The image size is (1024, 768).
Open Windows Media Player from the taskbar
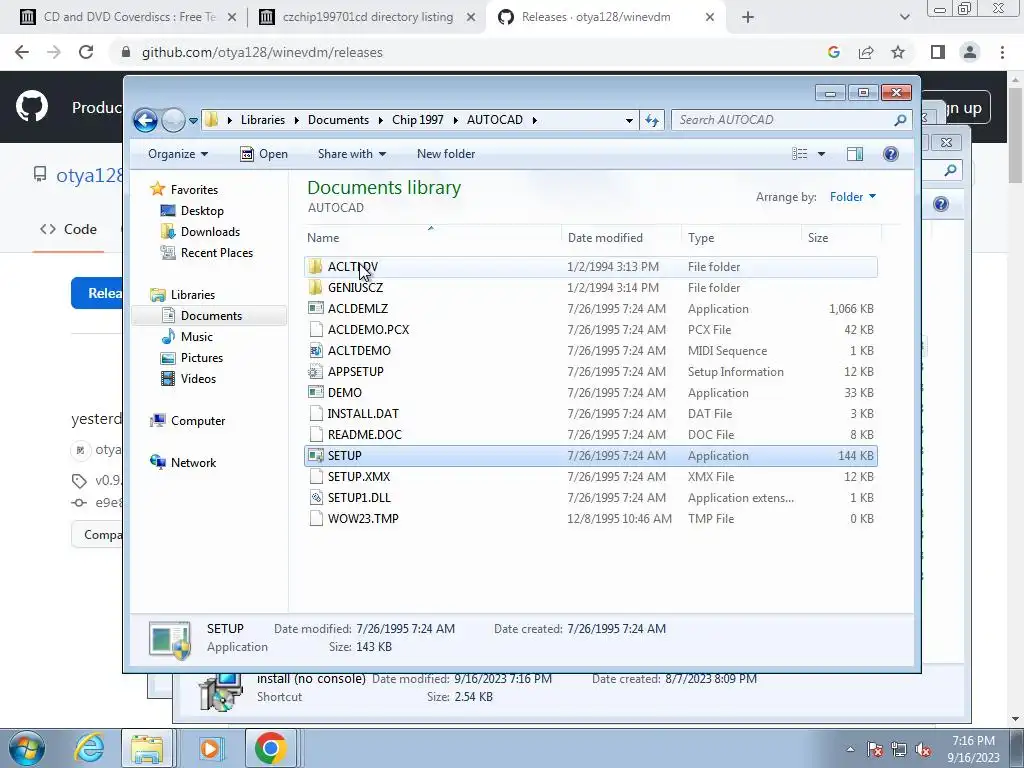pyautogui.click(x=210, y=748)
